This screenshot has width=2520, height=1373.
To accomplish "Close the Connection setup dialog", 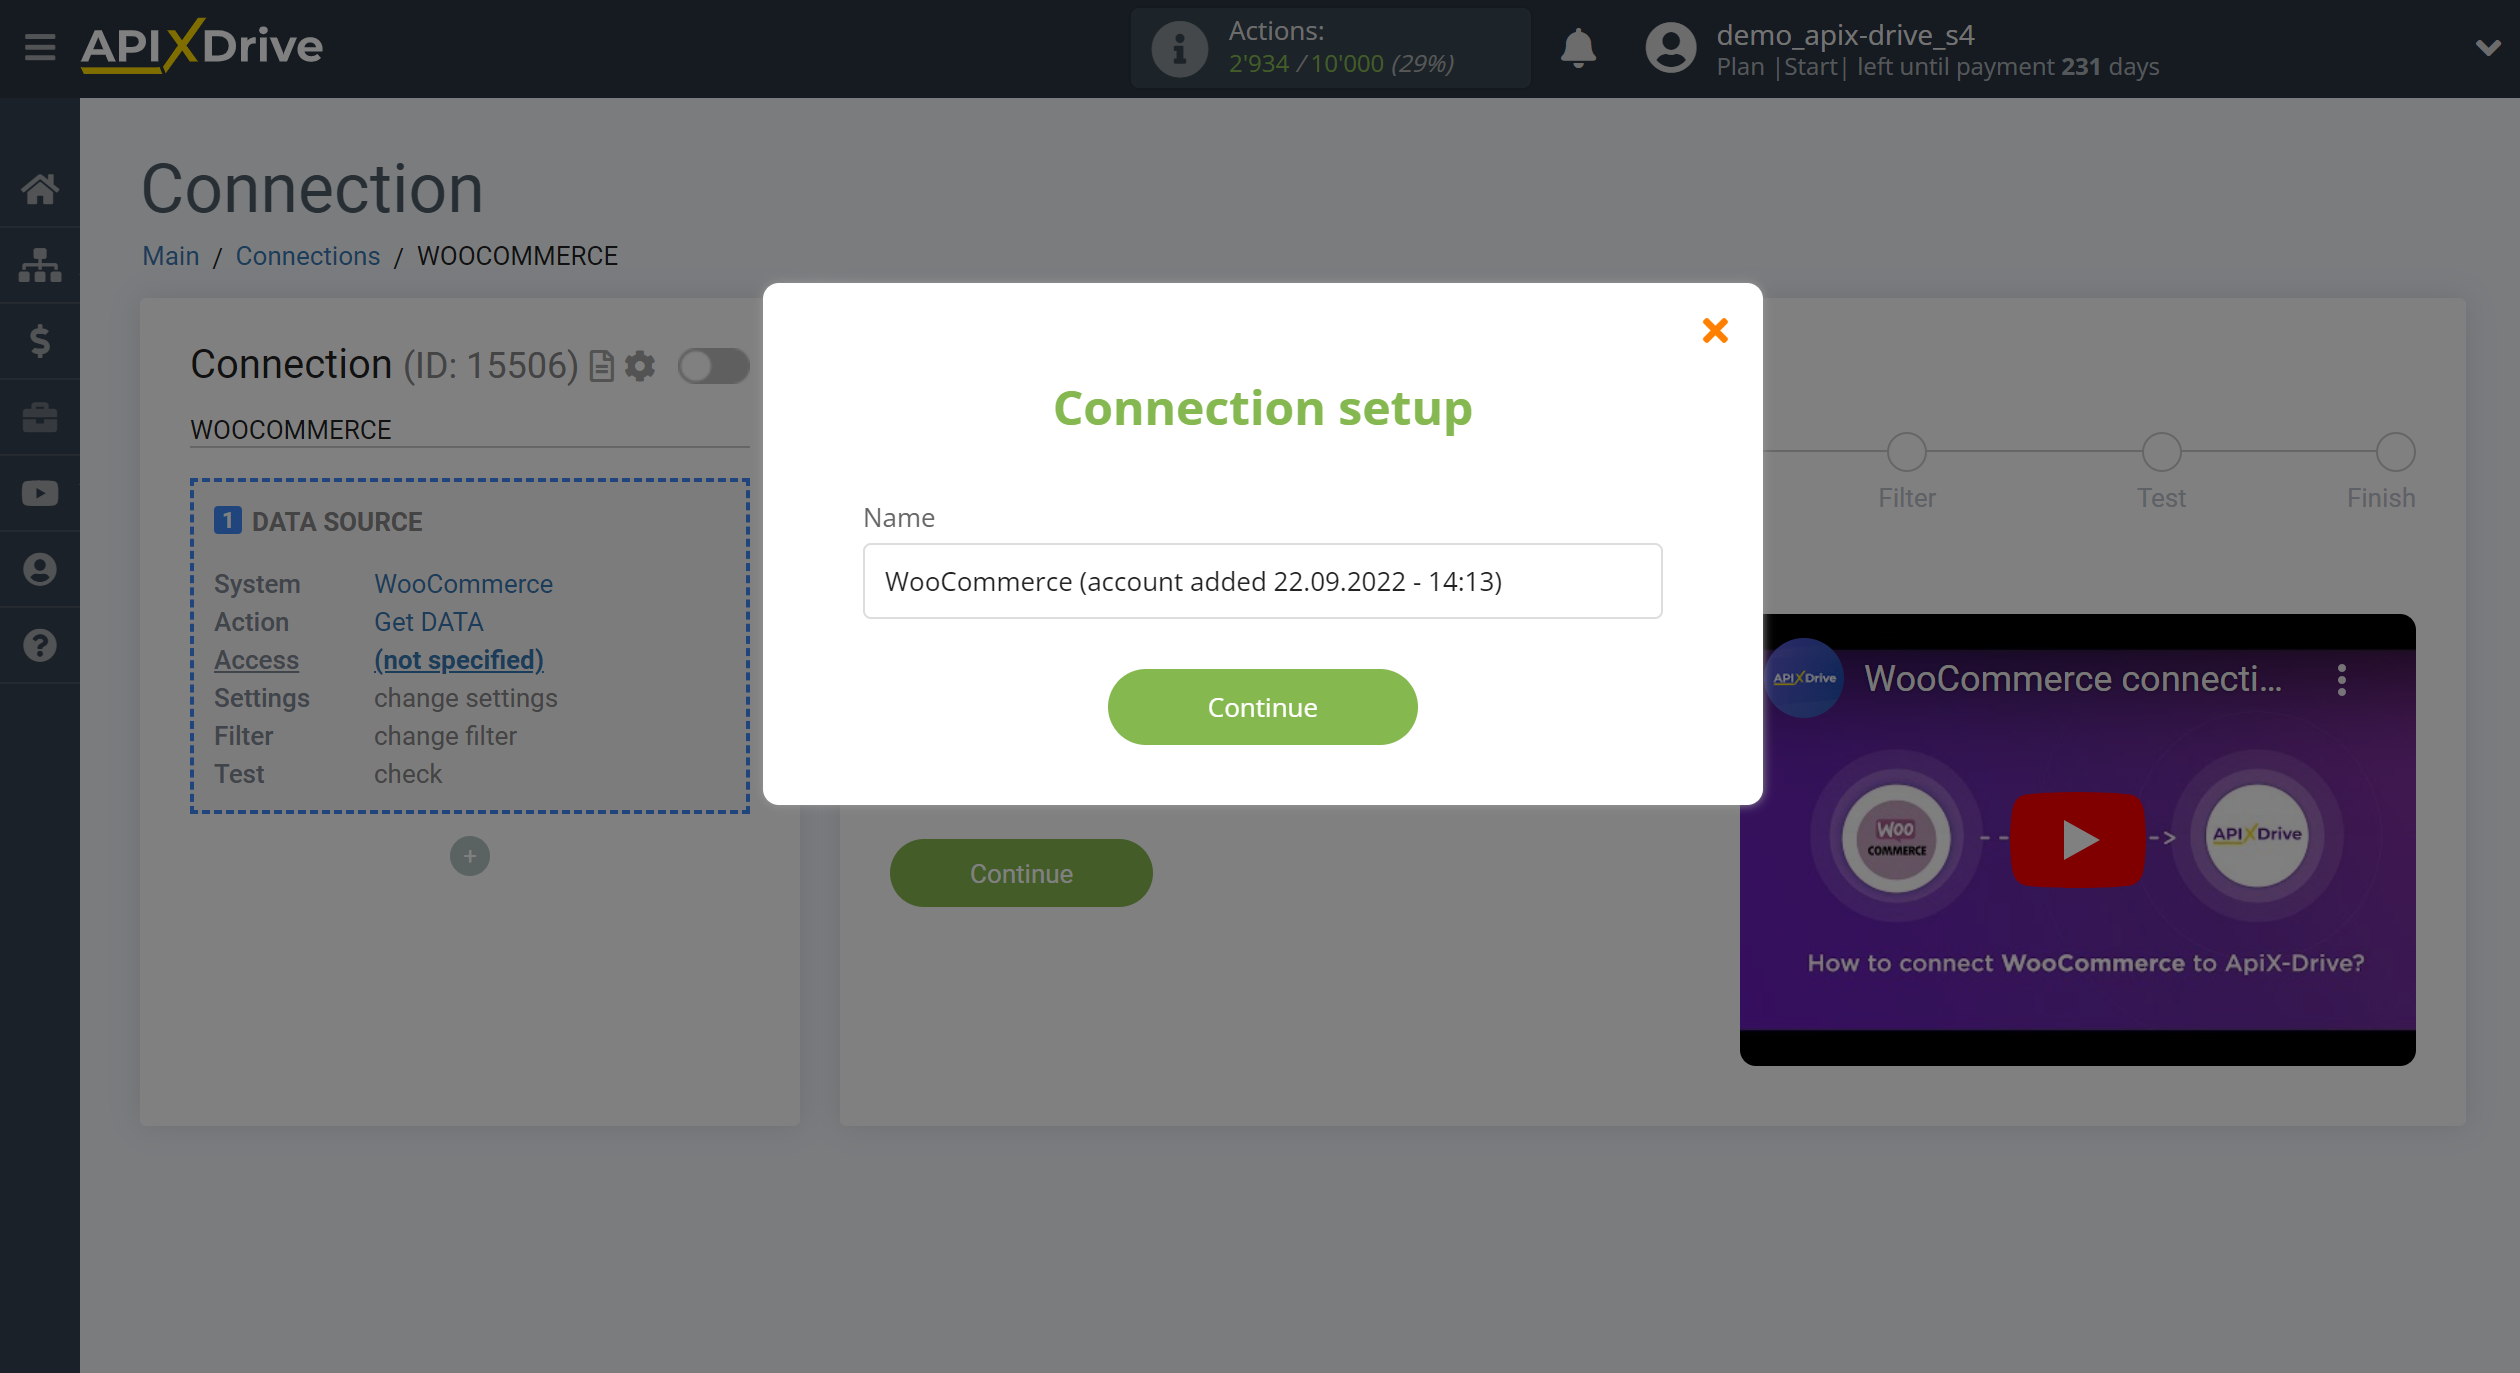I will coord(1715,330).
